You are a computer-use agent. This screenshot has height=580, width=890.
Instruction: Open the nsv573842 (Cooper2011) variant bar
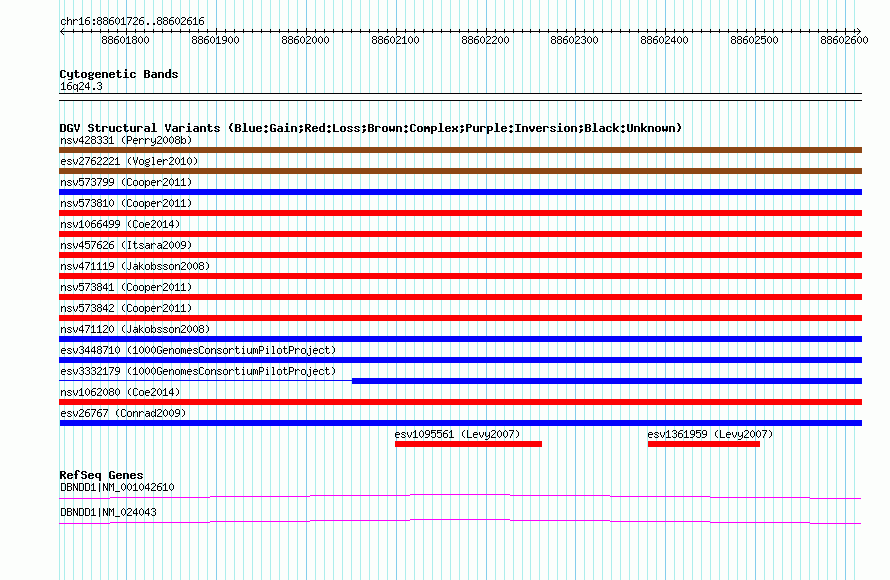pos(460,318)
